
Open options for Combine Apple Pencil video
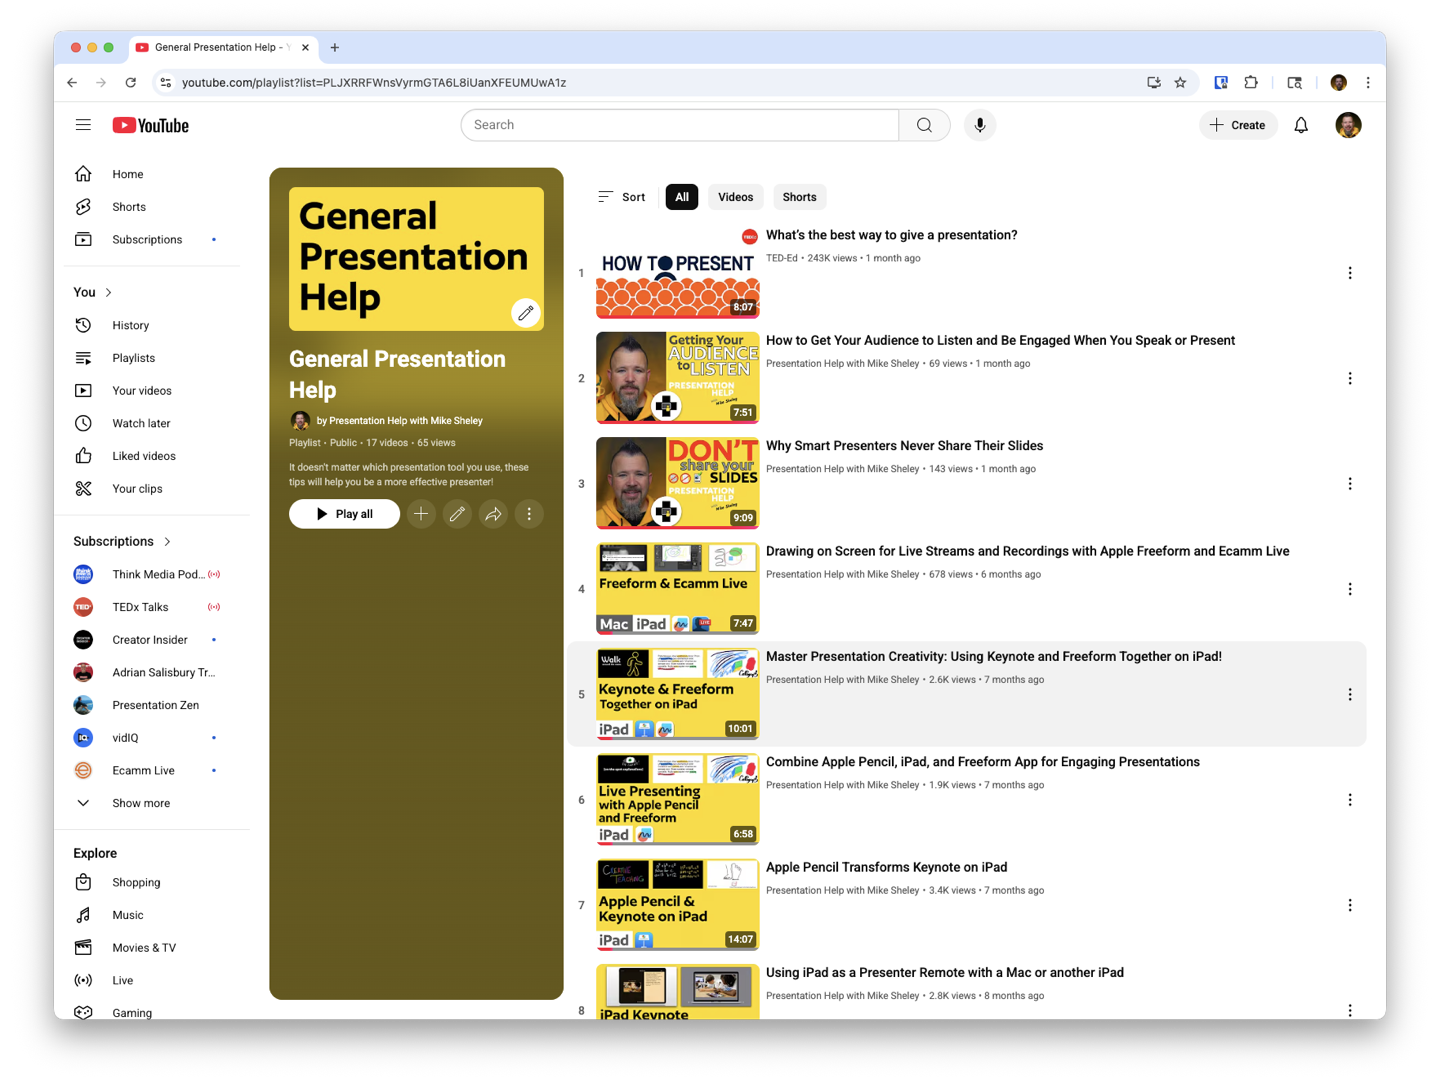pos(1350,800)
